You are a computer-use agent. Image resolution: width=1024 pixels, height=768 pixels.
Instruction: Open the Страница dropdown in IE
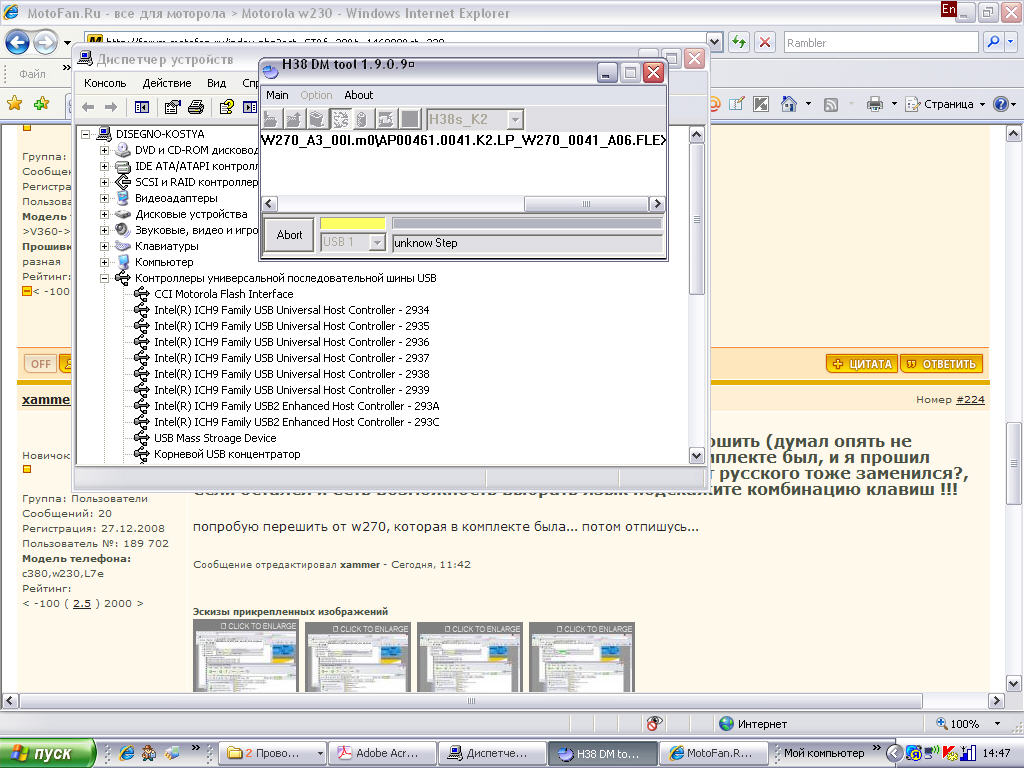point(945,104)
